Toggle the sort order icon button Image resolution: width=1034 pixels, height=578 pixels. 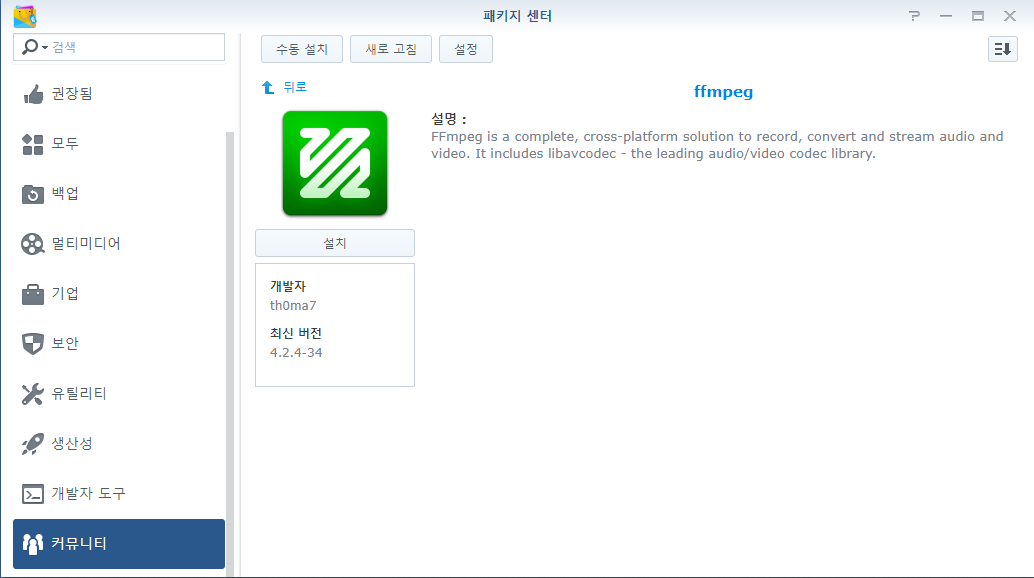coord(1002,49)
